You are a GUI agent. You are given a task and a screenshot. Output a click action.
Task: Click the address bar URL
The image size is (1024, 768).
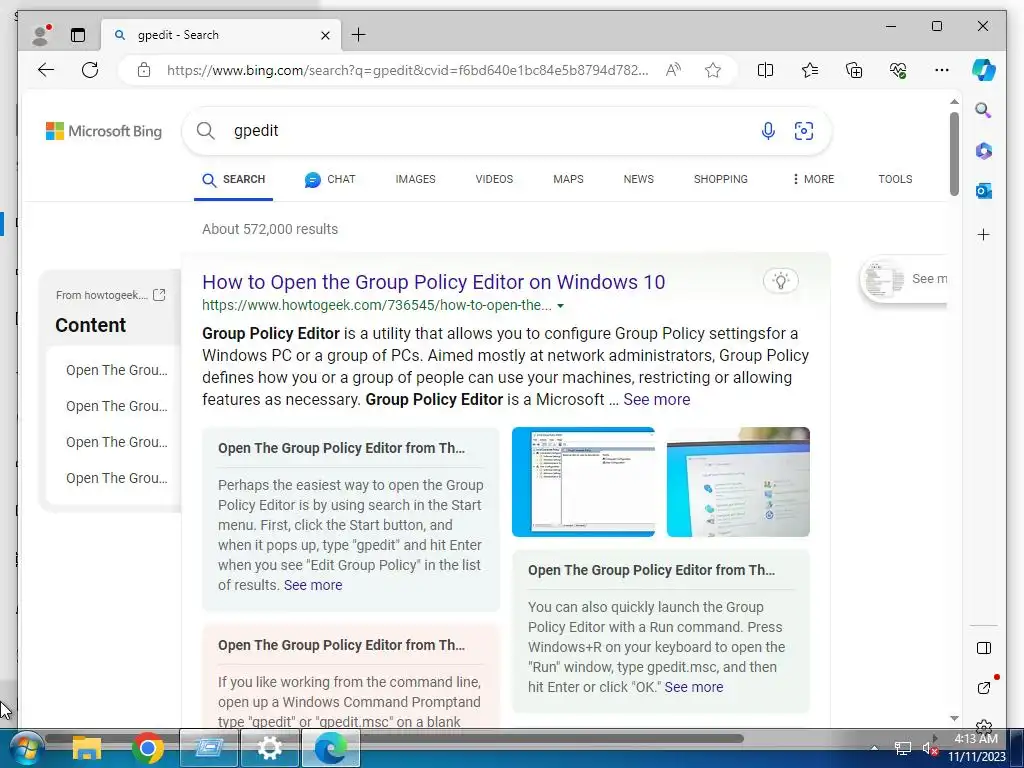click(408, 70)
